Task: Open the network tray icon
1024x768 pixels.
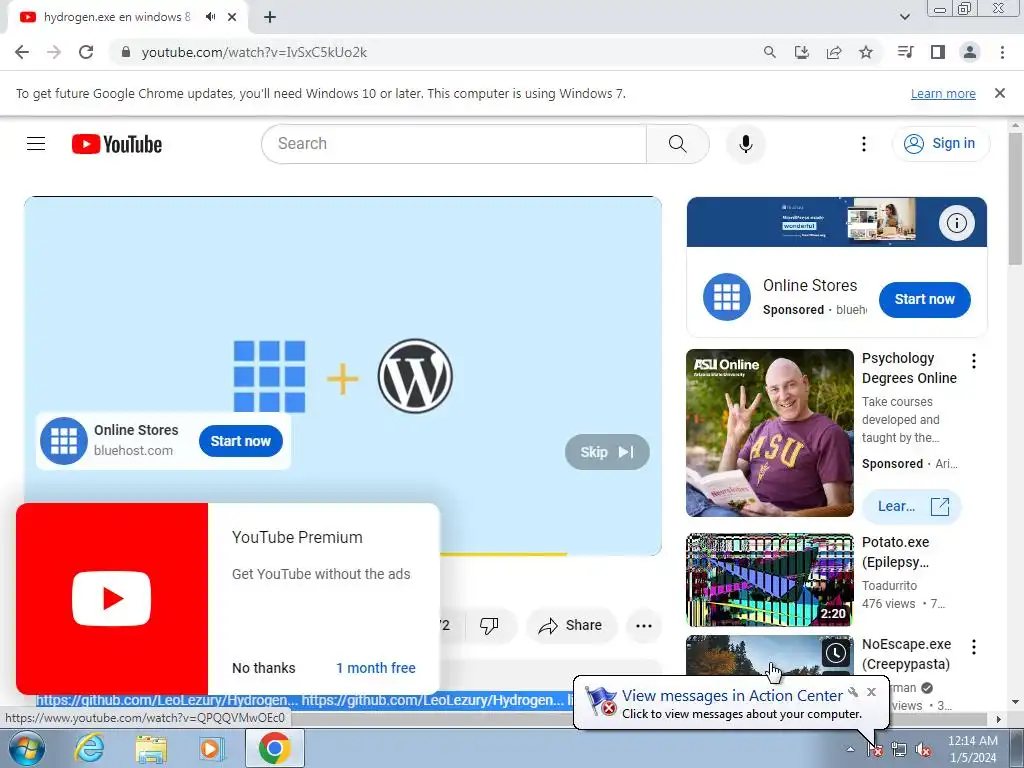Action: 899,750
